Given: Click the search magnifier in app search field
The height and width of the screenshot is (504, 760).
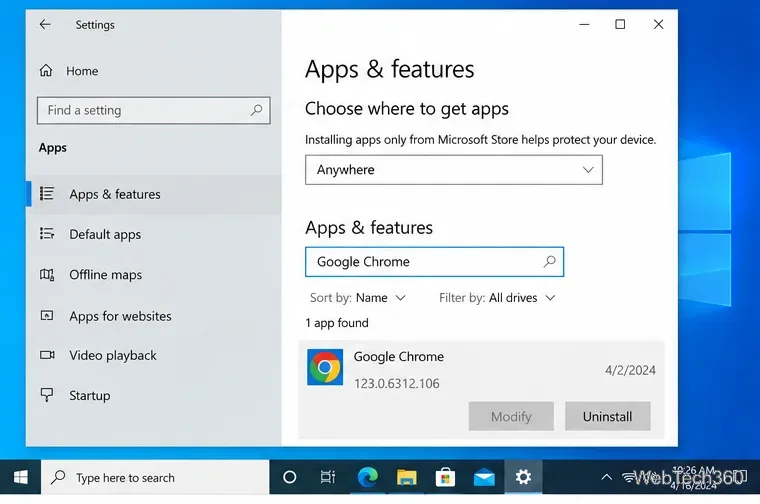Looking at the screenshot, I should coord(549,262).
